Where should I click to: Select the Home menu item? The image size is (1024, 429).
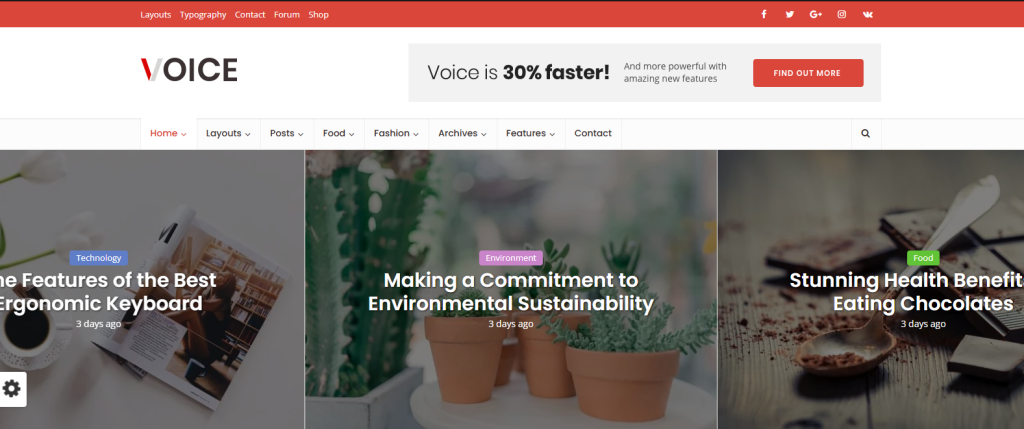[x=168, y=133]
